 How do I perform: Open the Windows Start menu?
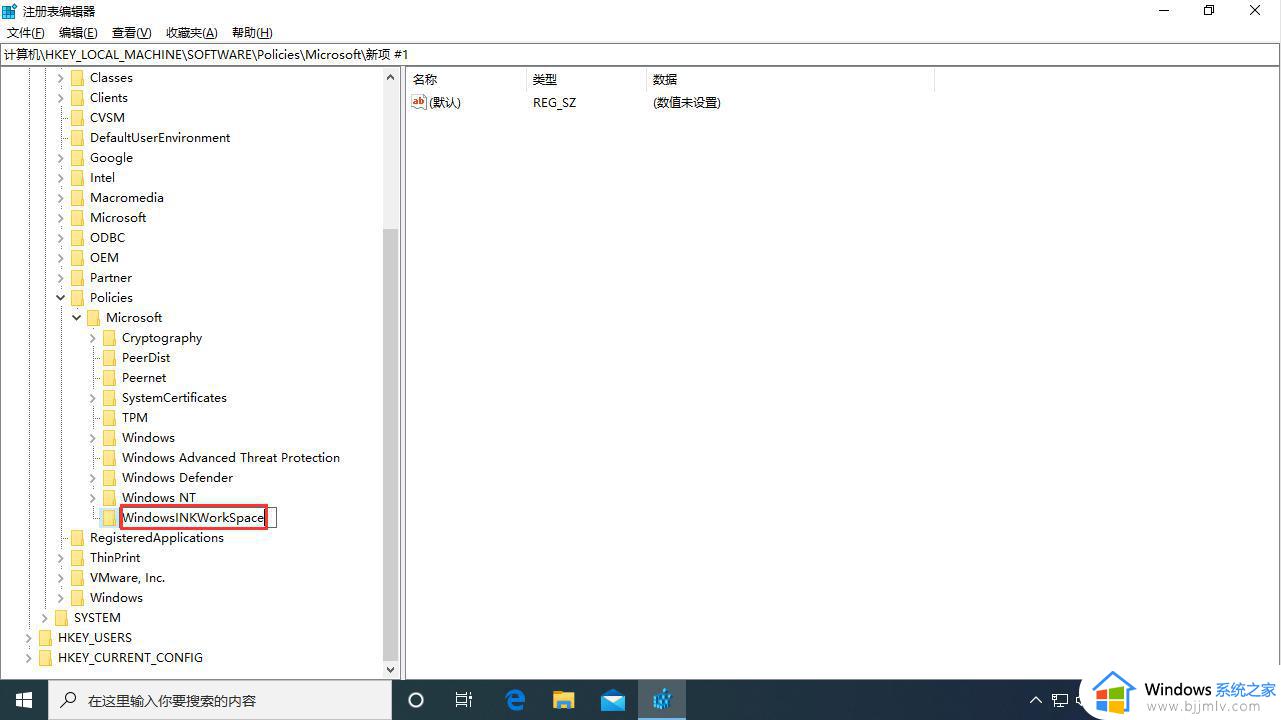pyautogui.click(x=24, y=700)
